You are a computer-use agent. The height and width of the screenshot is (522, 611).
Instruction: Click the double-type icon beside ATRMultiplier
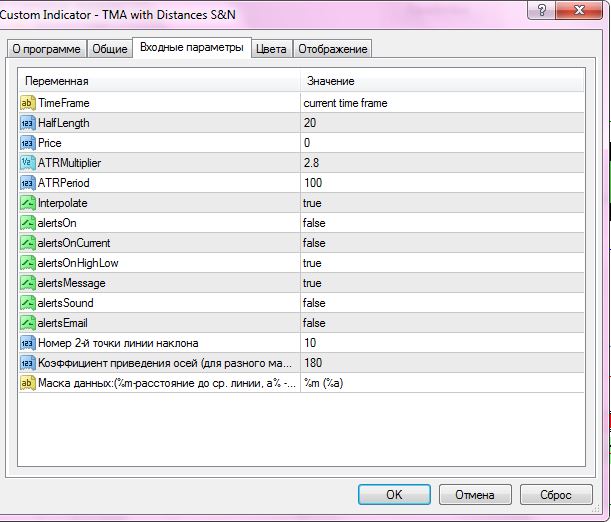(x=27, y=163)
